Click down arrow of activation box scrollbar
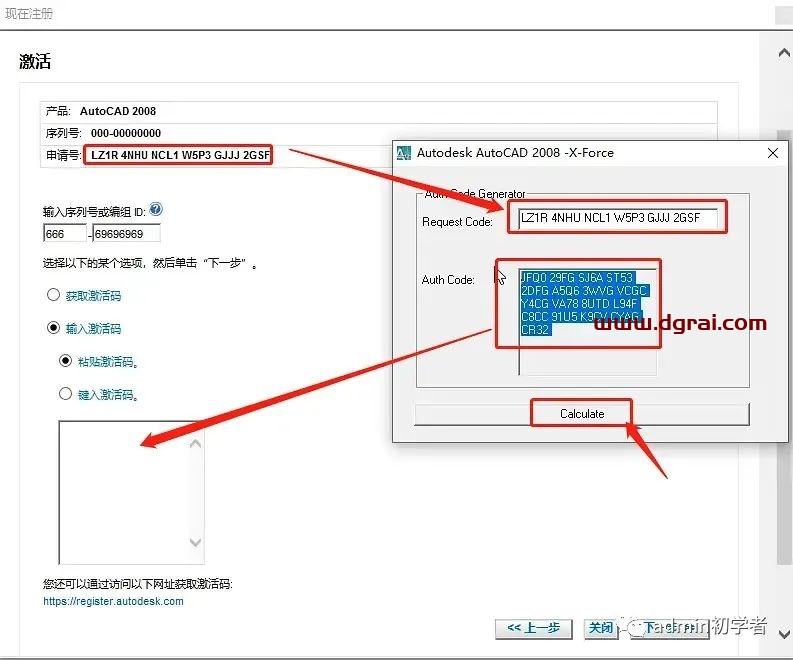Viewport: 793px width, 660px height. click(196, 542)
